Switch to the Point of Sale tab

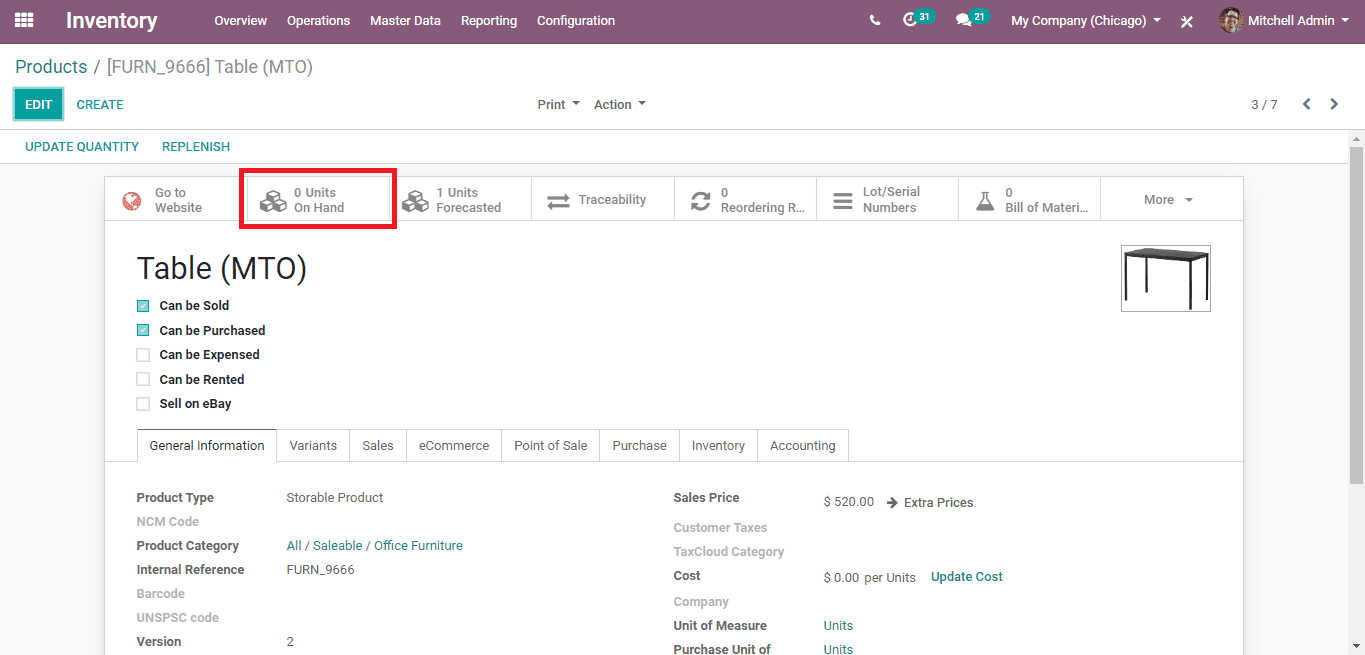[551, 446]
